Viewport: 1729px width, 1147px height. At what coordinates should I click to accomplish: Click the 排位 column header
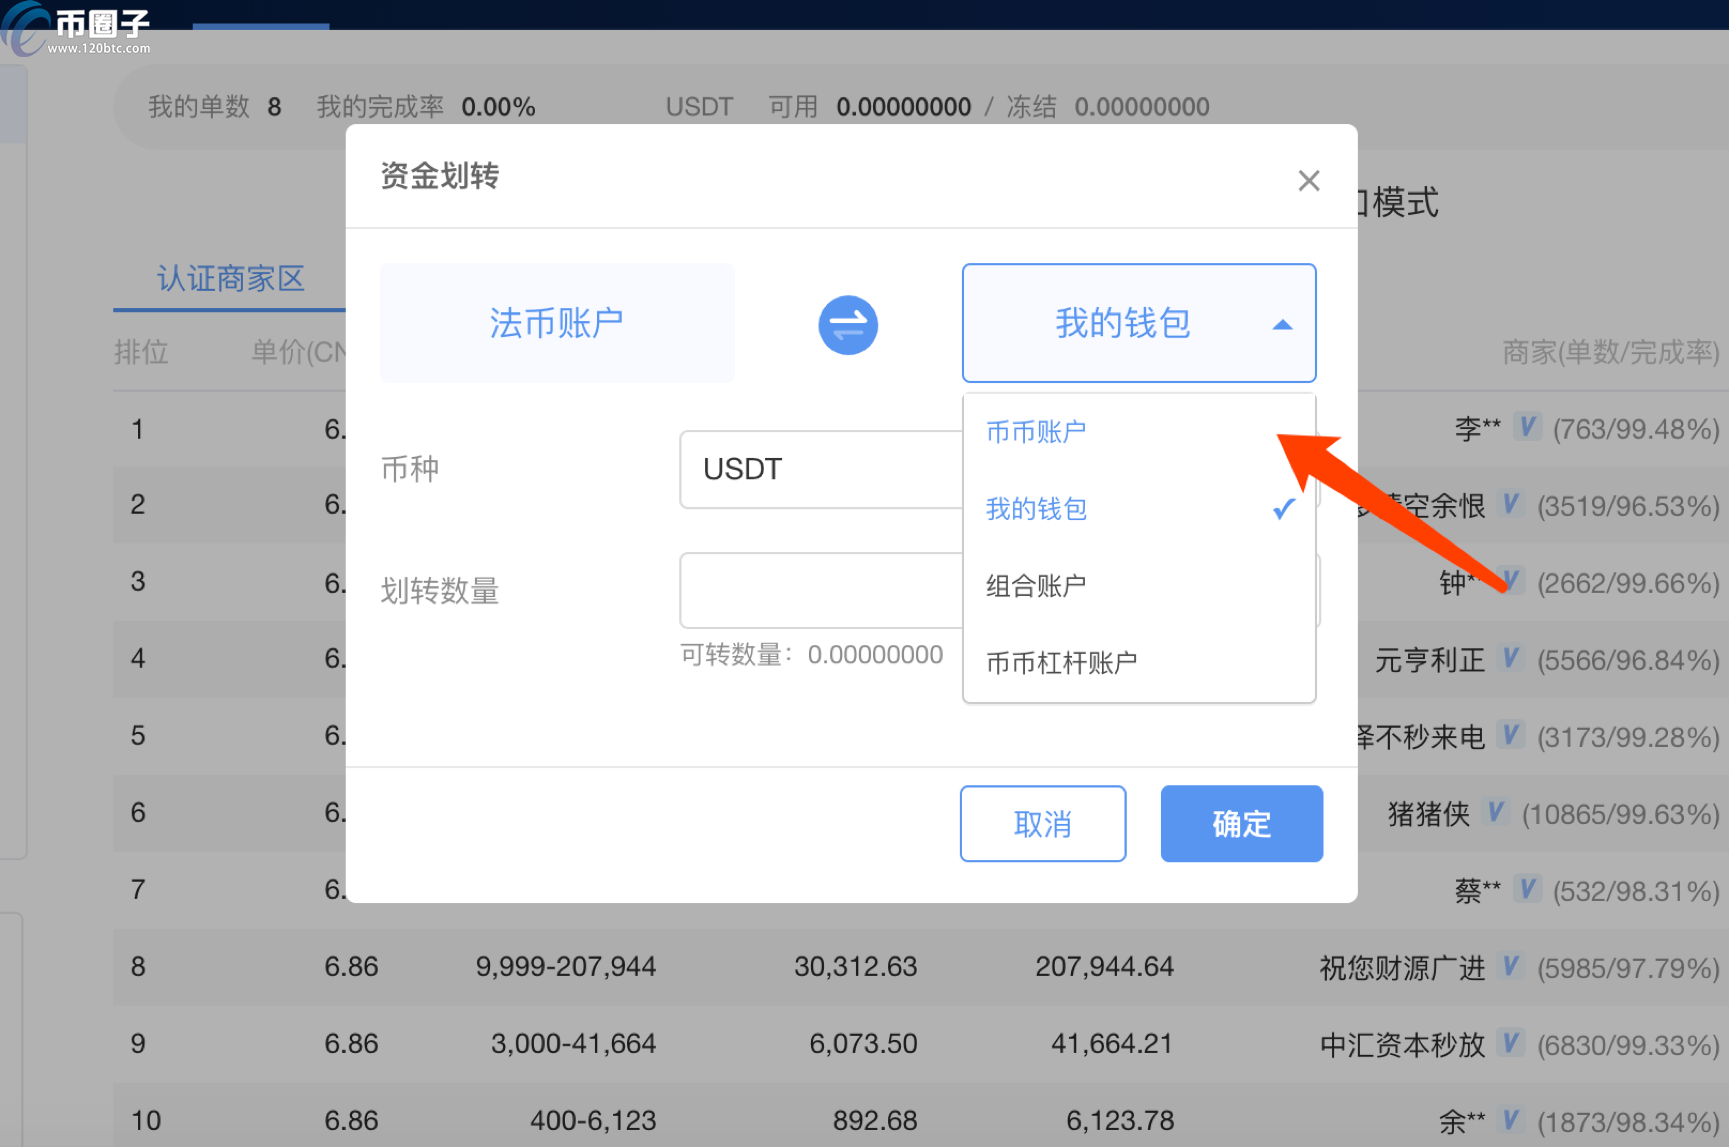[141, 352]
